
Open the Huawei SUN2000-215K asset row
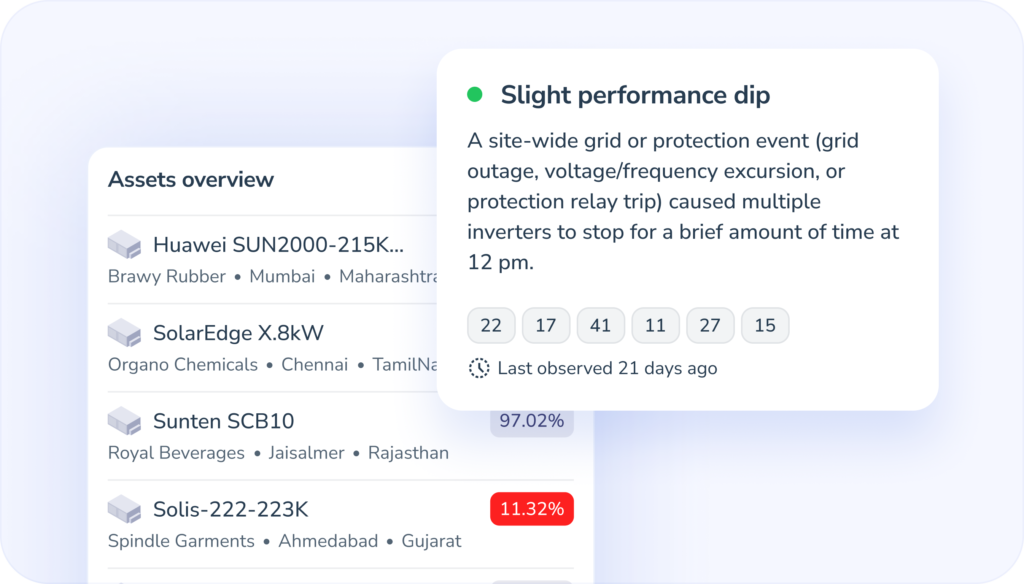point(278,245)
